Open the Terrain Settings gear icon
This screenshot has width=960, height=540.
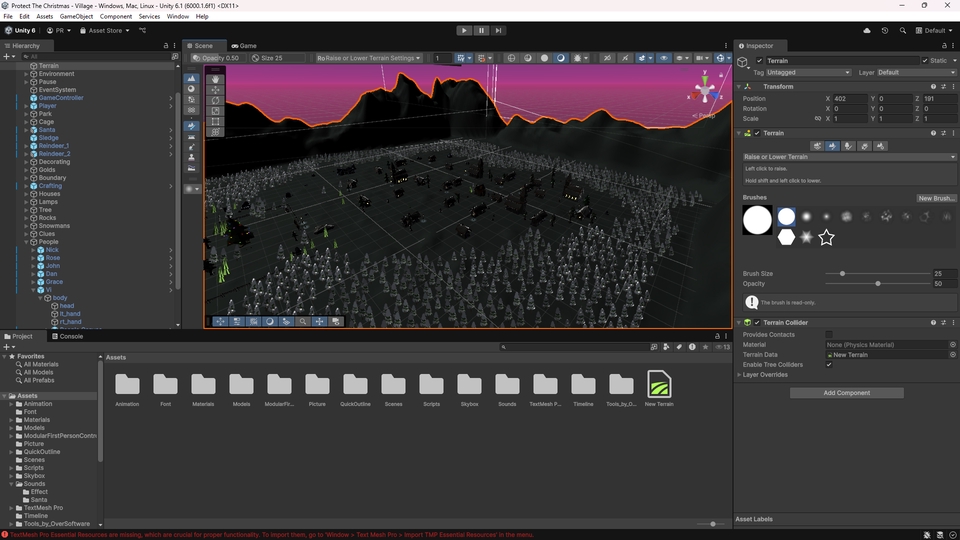pyautogui.click(x=881, y=146)
